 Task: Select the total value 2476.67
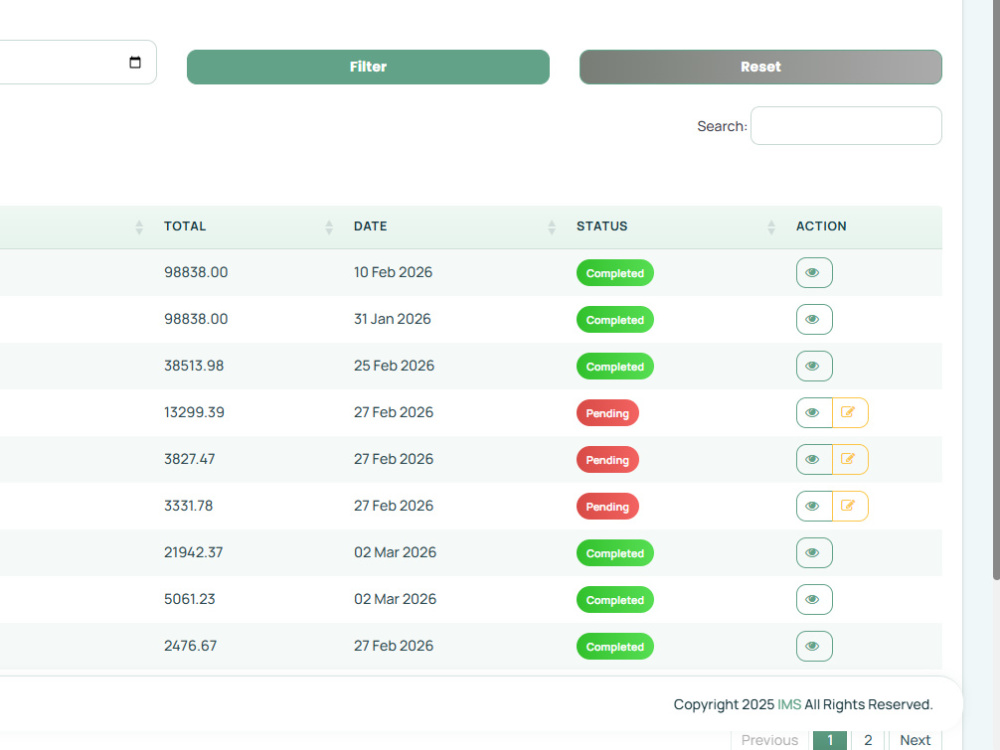tap(190, 646)
